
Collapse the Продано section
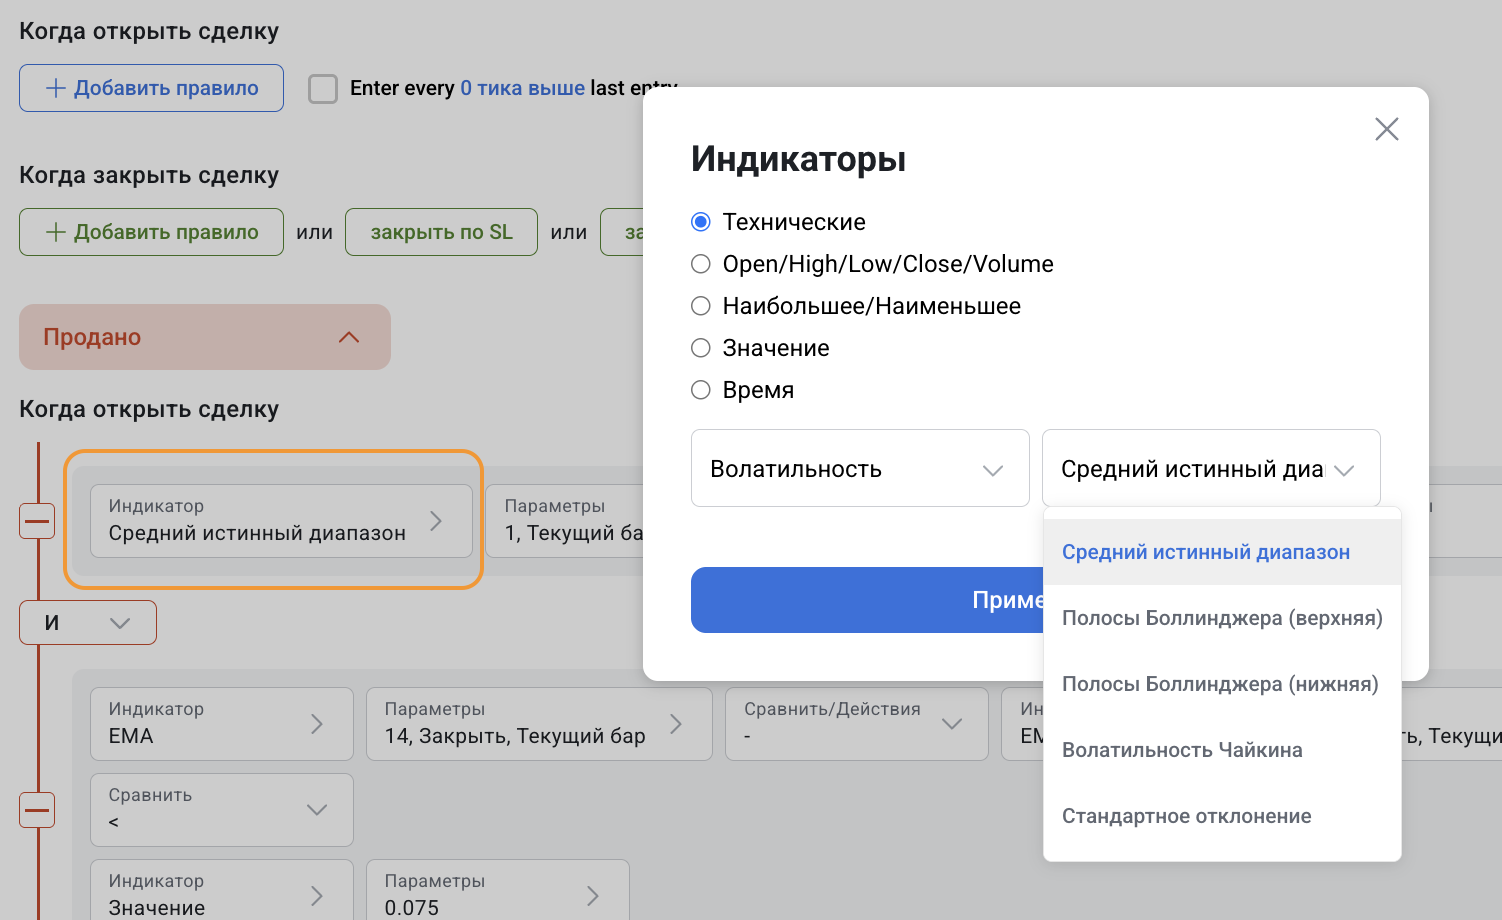coord(205,337)
